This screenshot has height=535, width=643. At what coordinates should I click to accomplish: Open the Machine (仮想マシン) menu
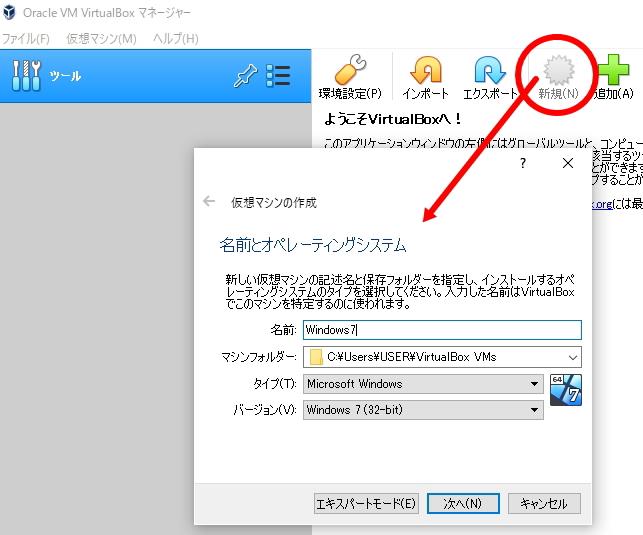point(101,39)
